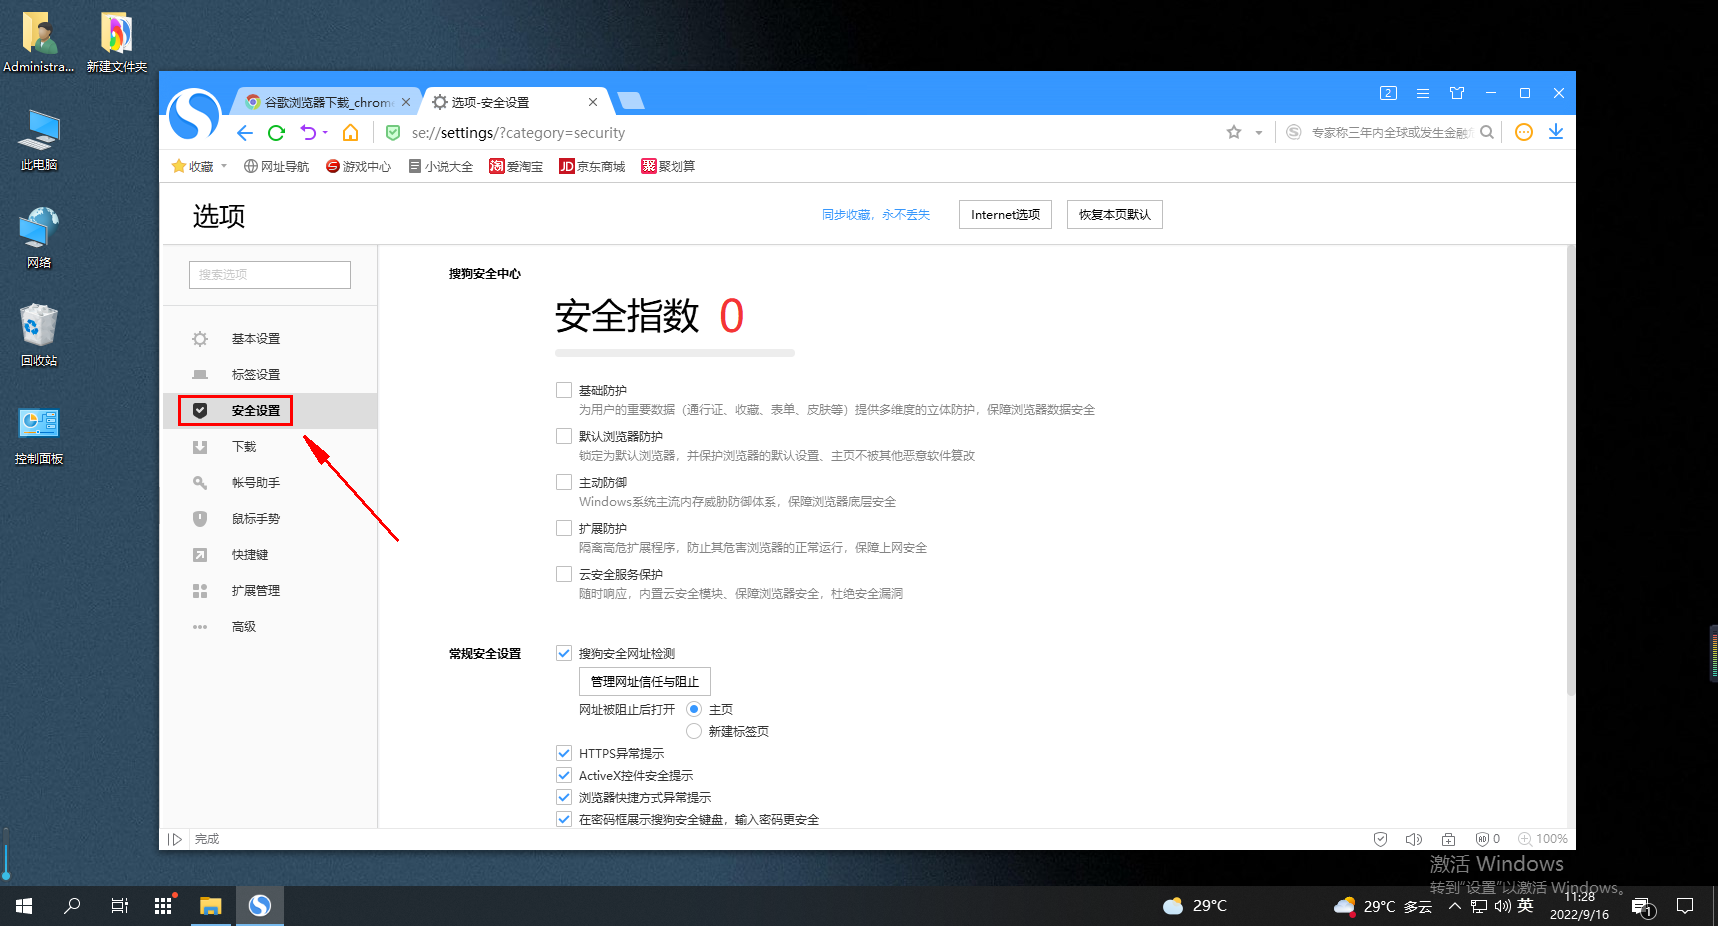Screen dimensions: 1718x926
Task: Click the 搜索选项 search field
Action: click(x=270, y=275)
